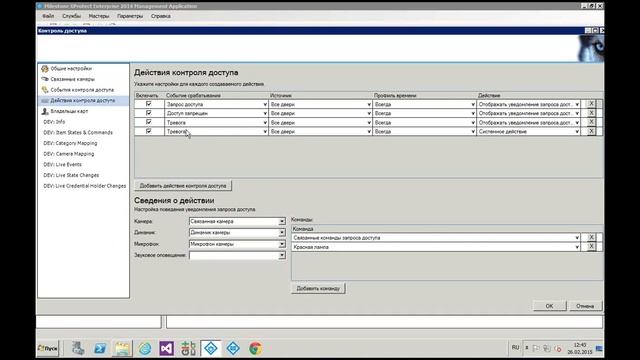Open action dropdown 'Системное действие'
Screen dimensions: 640x360
tap(577, 131)
